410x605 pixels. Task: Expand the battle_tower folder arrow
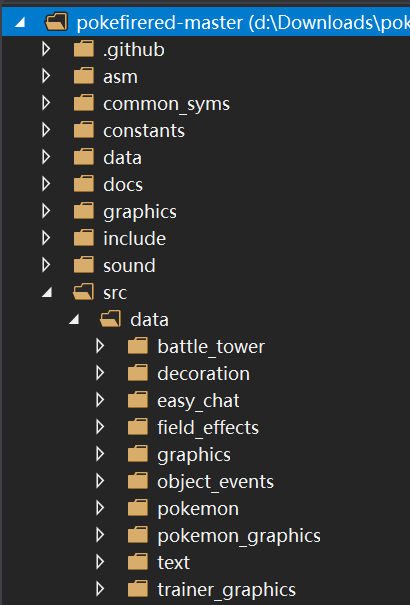coord(100,346)
